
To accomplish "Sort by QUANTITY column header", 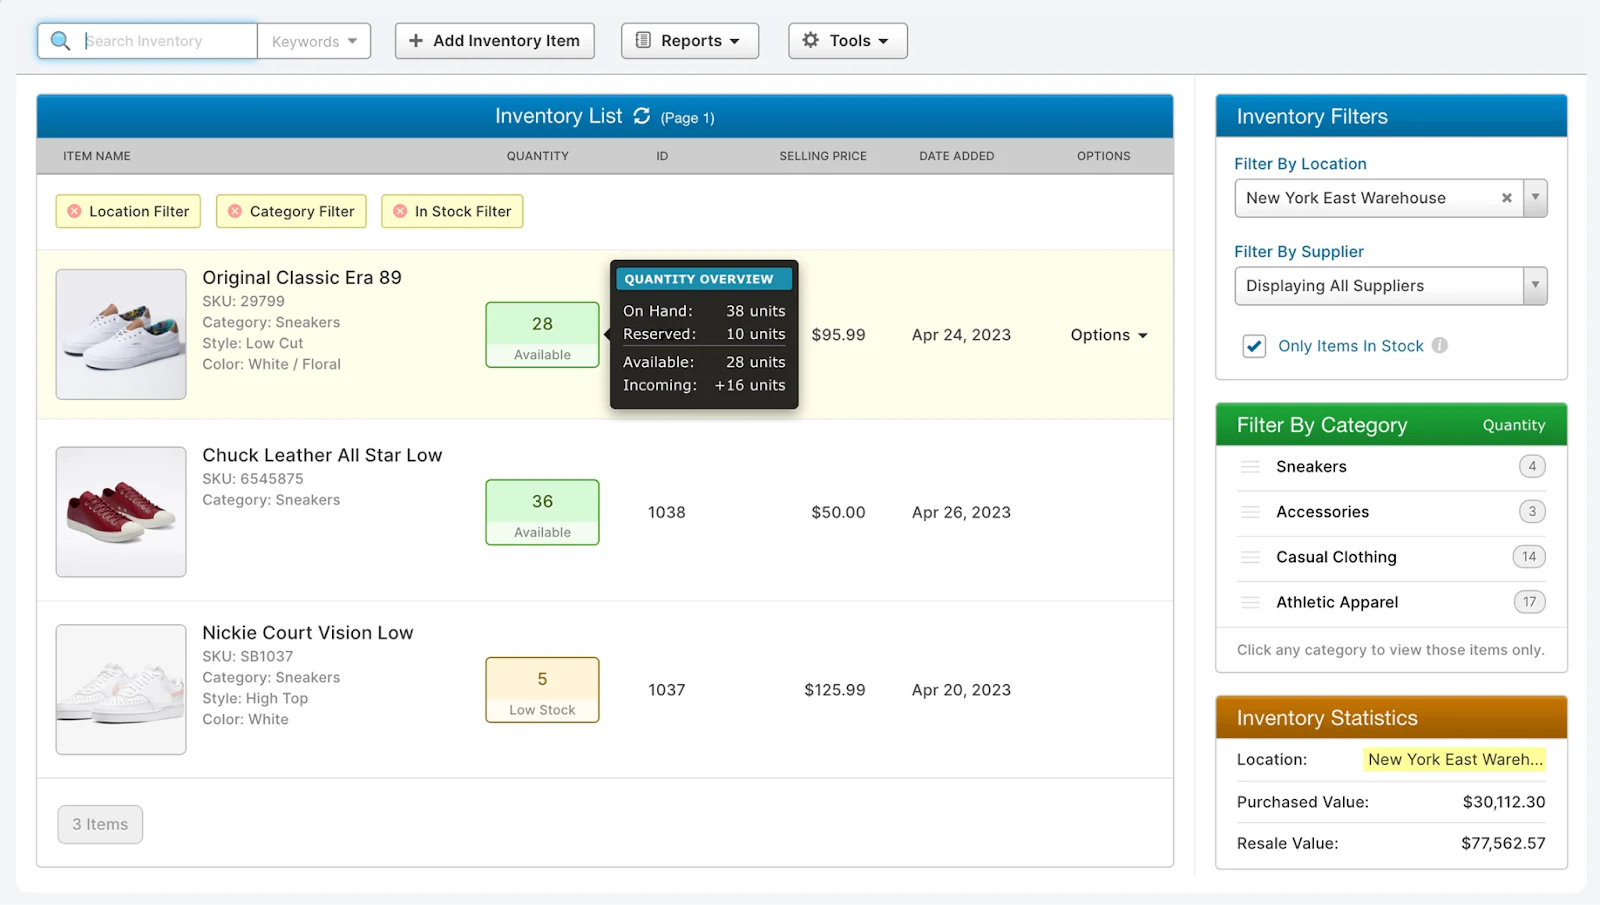I will [537, 156].
